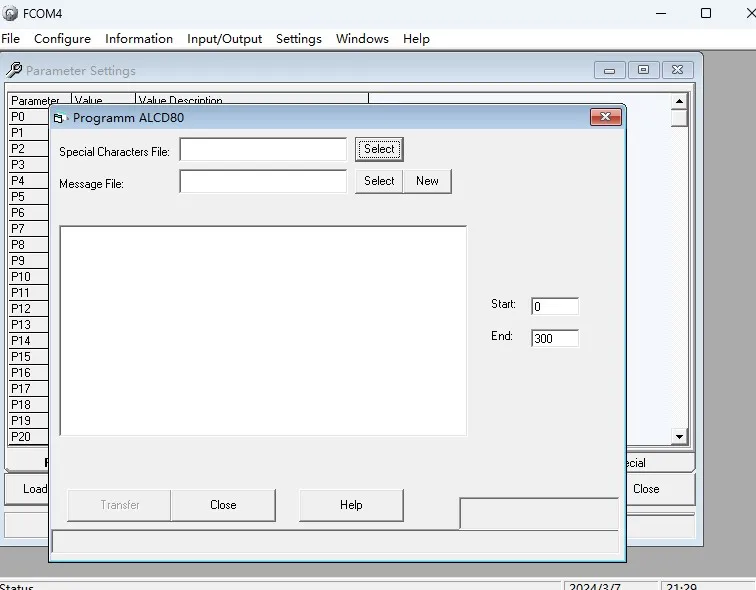Click the Close button beside Transfer

pos(223,505)
